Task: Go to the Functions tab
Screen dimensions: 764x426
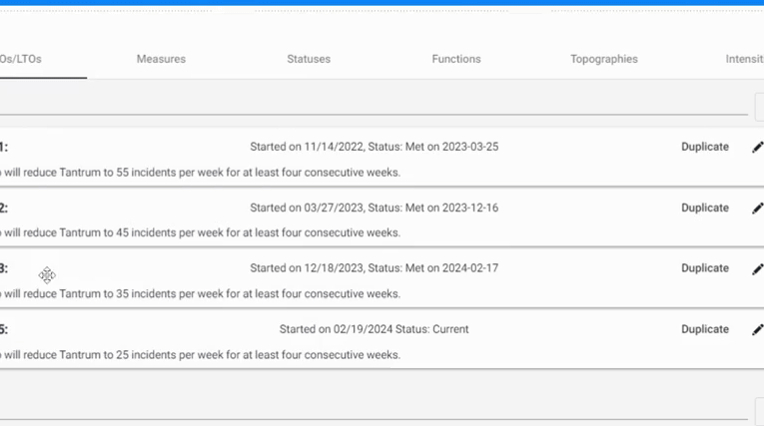Action: (456, 59)
